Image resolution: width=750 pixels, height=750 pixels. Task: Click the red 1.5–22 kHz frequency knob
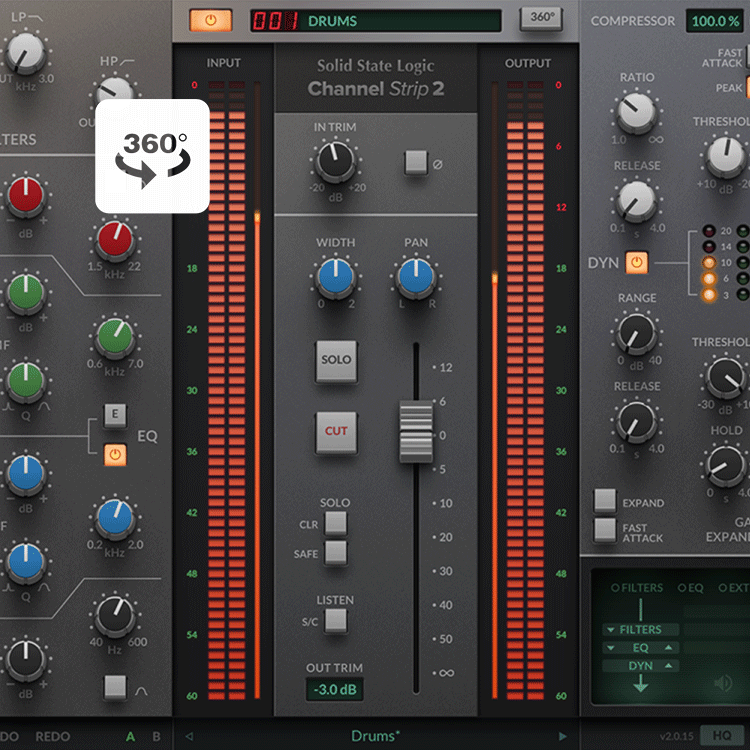115,239
